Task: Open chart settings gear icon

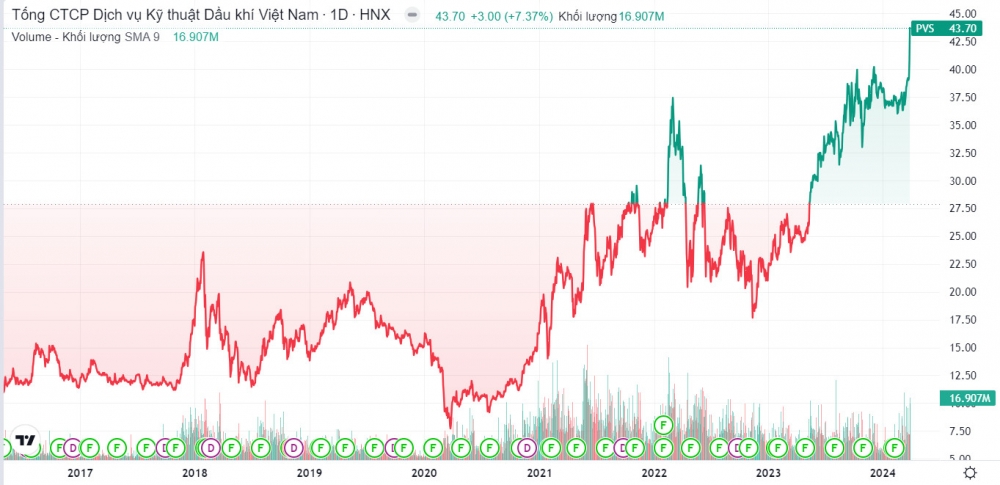Action: click(x=970, y=473)
